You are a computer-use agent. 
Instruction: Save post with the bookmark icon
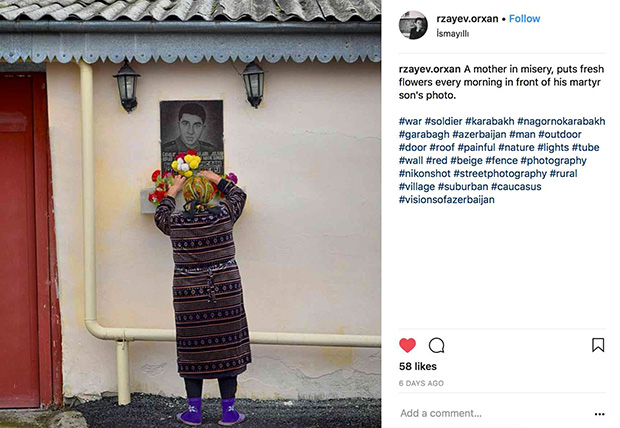[x=598, y=345]
